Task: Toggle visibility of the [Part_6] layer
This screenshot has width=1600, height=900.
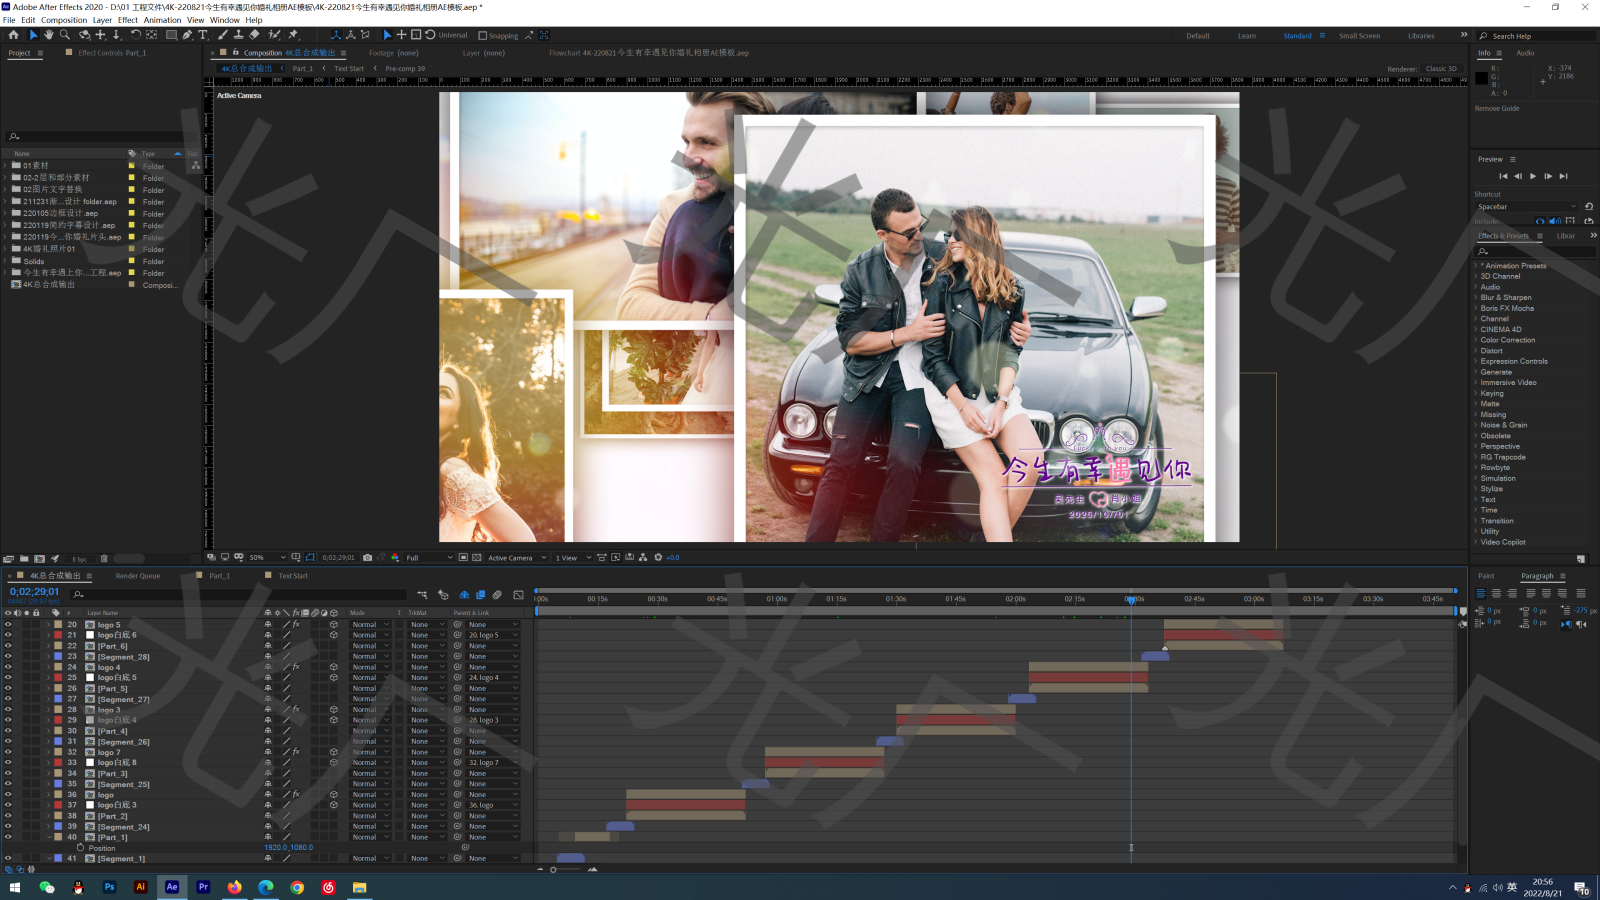Action: pos(8,646)
